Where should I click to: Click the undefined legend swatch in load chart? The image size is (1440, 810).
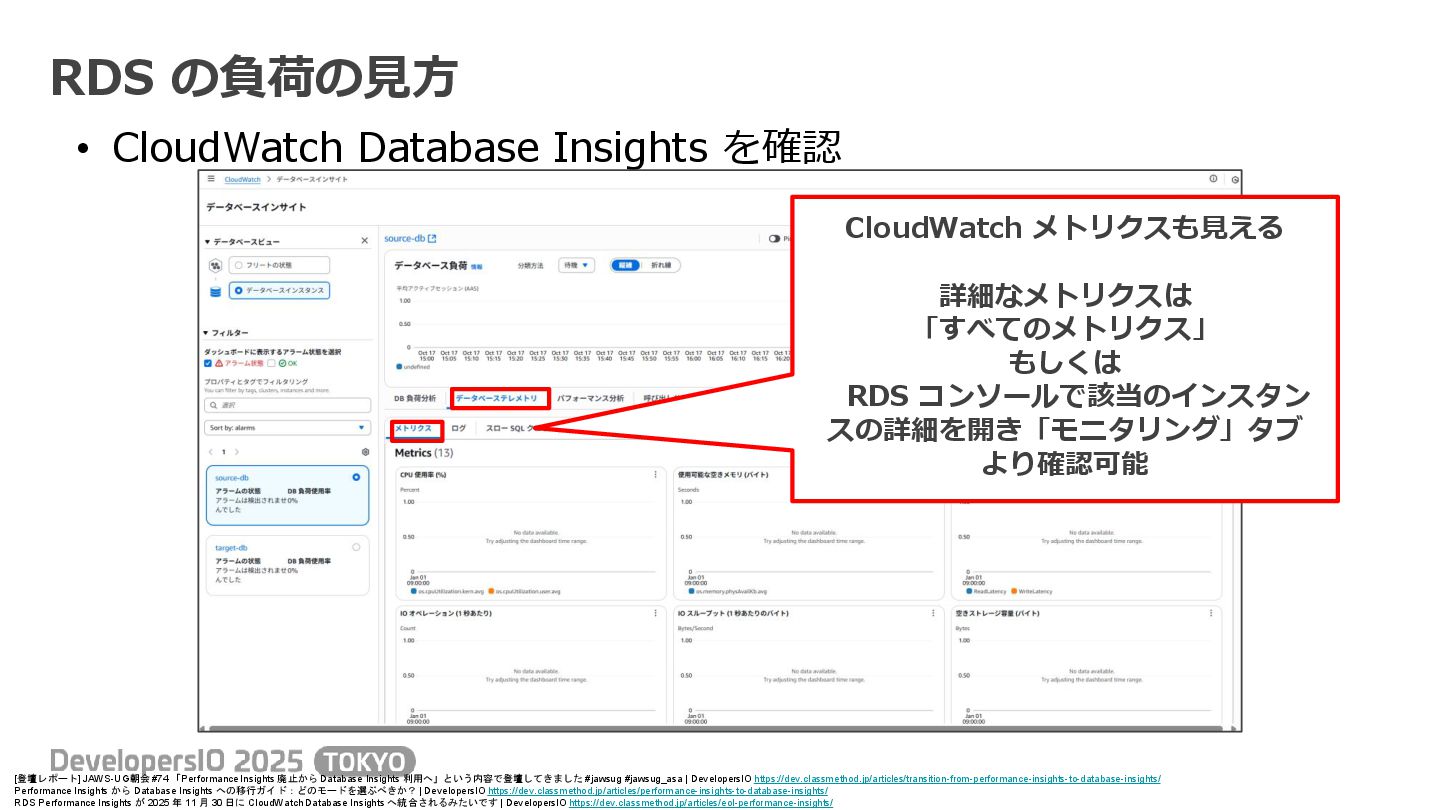pyautogui.click(x=399, y=367)
